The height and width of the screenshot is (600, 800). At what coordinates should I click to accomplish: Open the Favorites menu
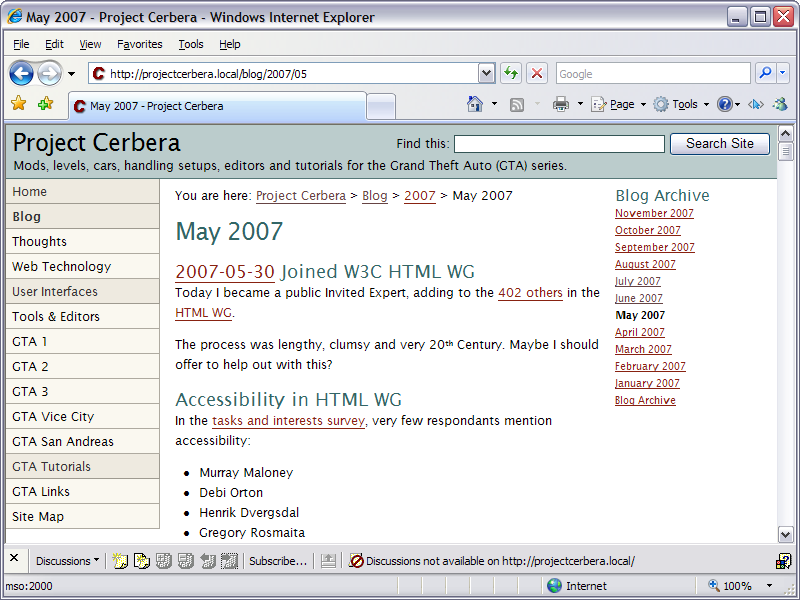139,44
